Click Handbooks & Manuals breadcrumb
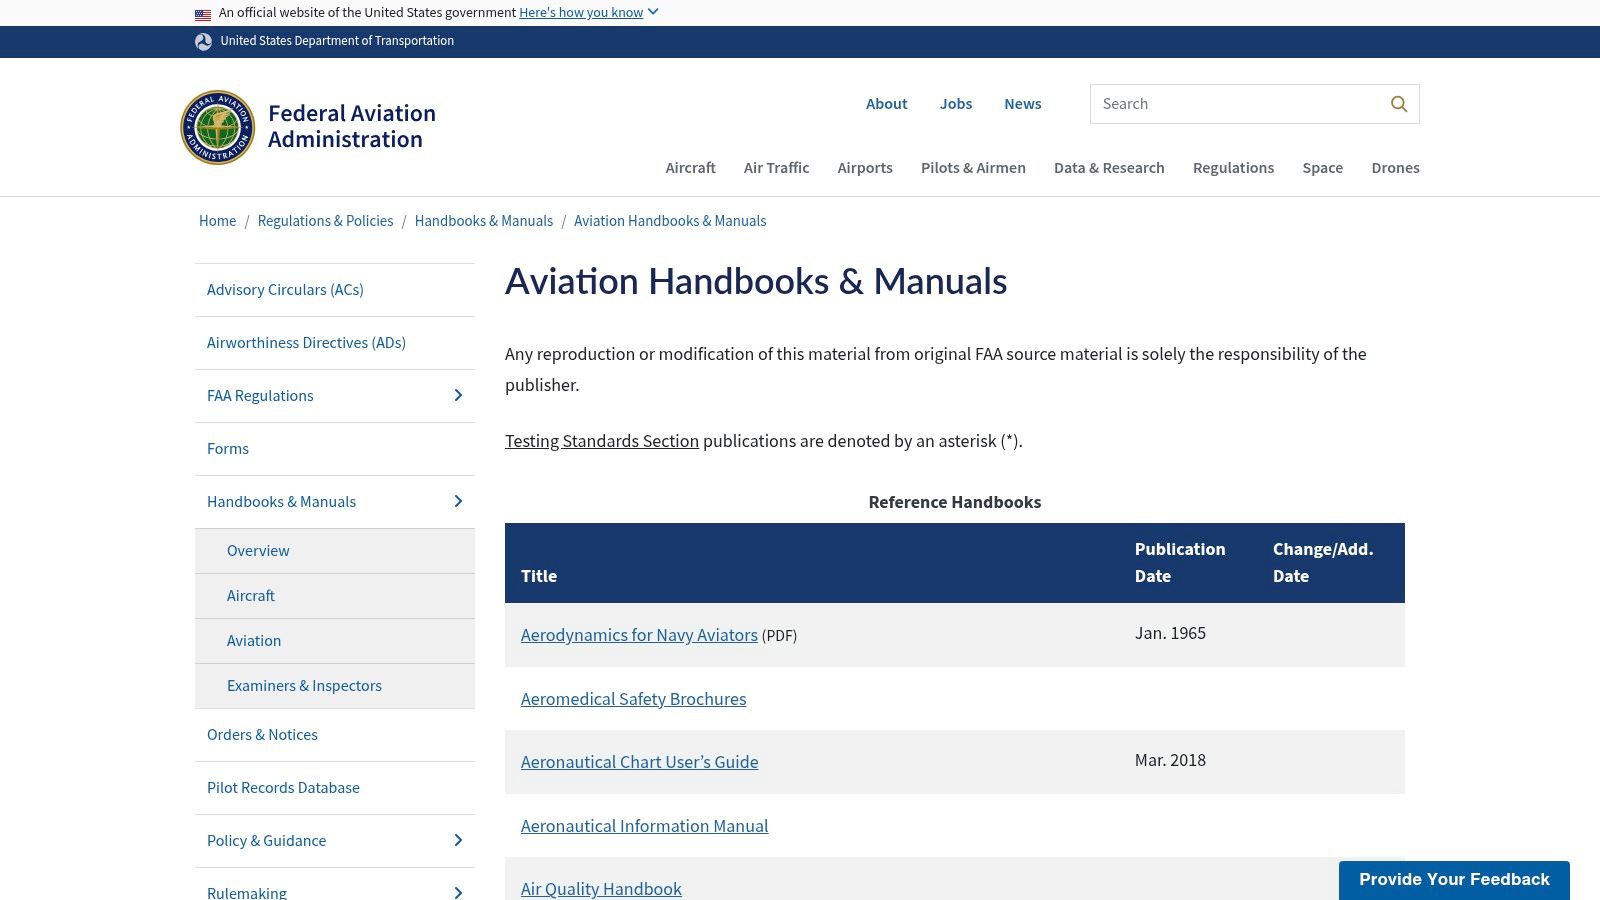This screenshot has width=1600, height=900. (484, 221)
